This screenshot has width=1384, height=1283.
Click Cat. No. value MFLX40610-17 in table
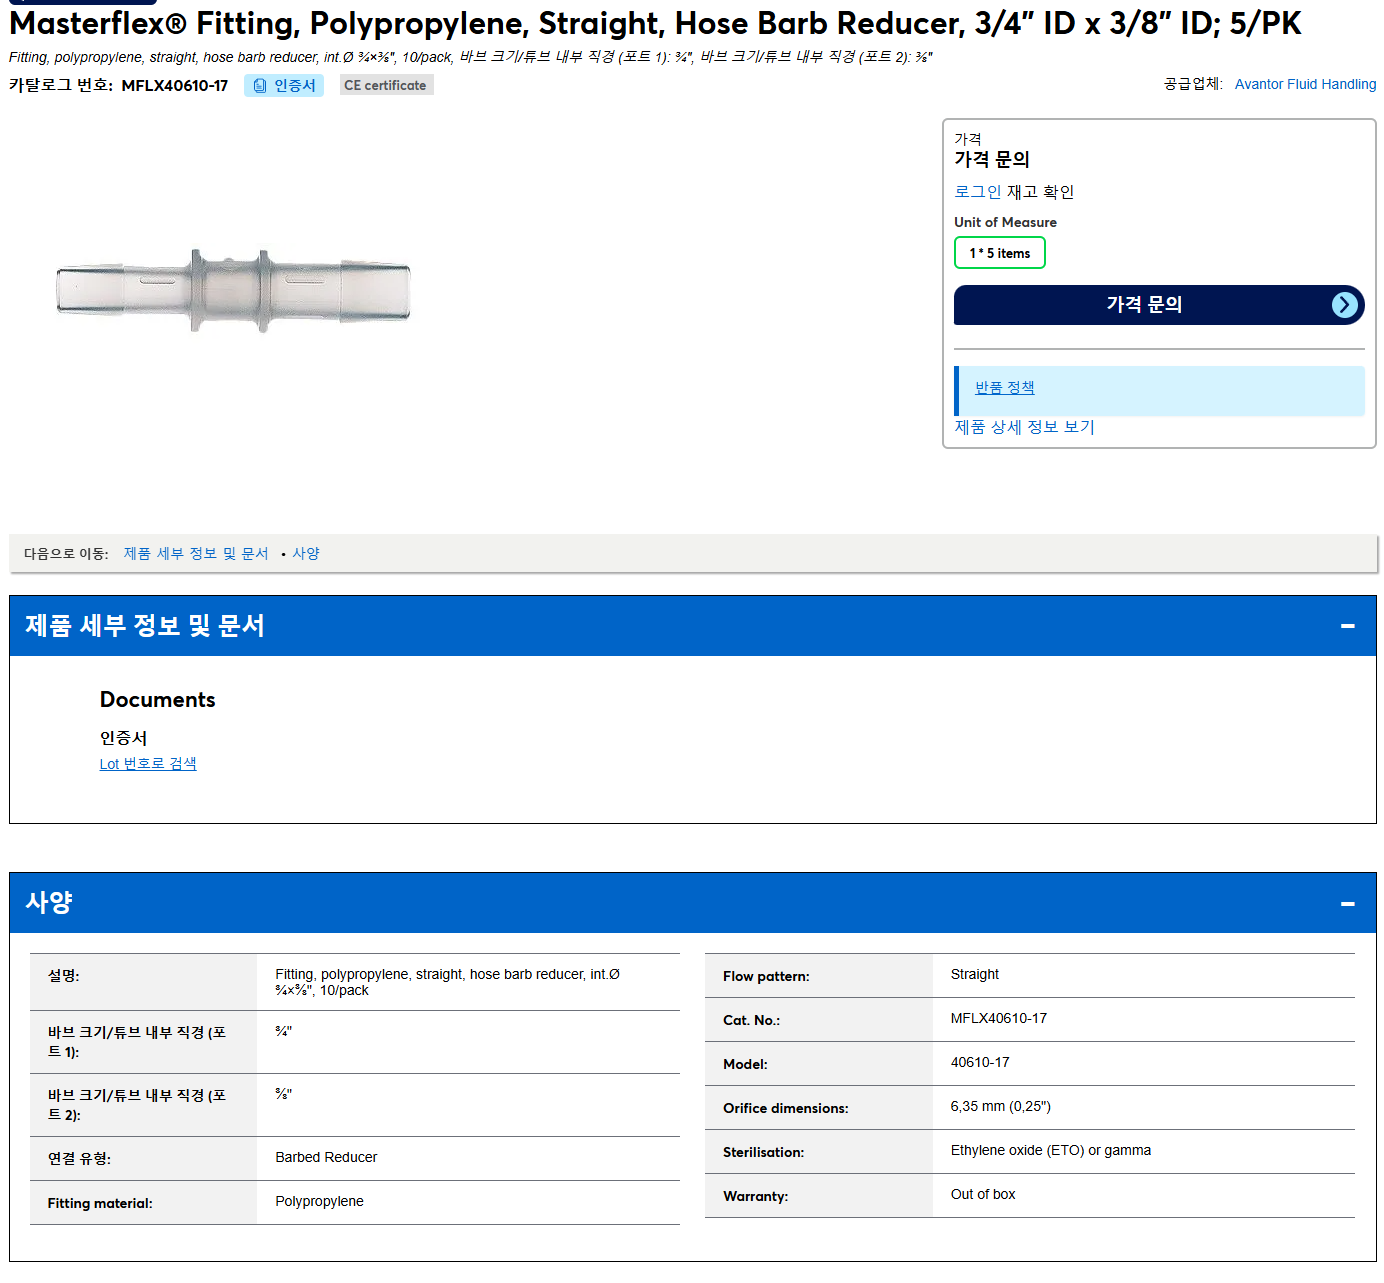pos(998,1019)
